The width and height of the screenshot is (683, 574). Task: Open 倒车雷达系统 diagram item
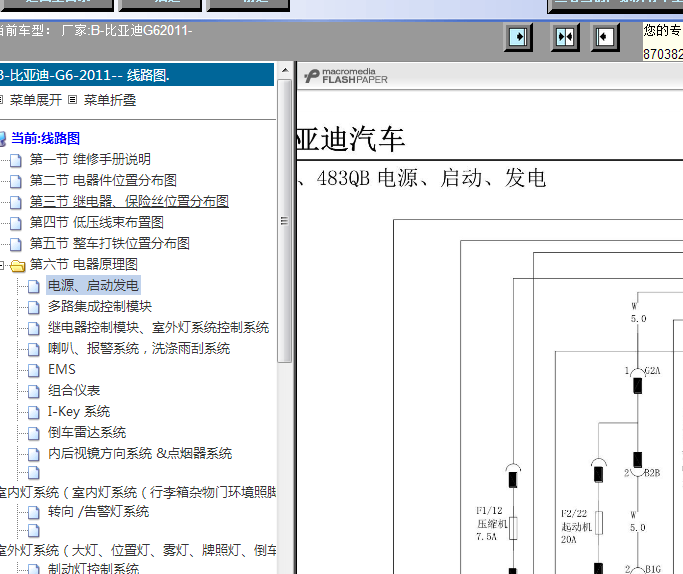coord(87,432)
